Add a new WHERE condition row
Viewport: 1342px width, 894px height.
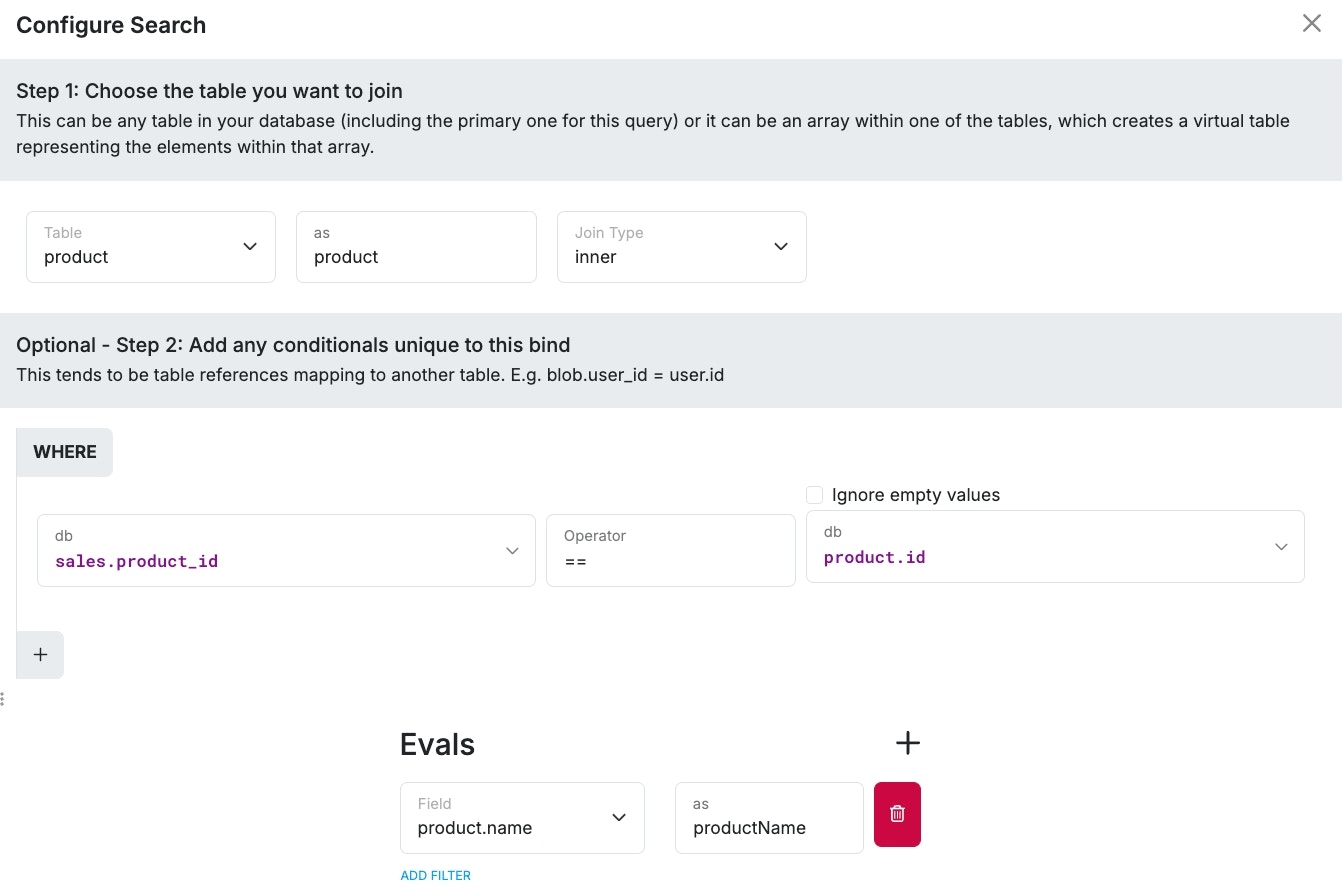[40, 655]
